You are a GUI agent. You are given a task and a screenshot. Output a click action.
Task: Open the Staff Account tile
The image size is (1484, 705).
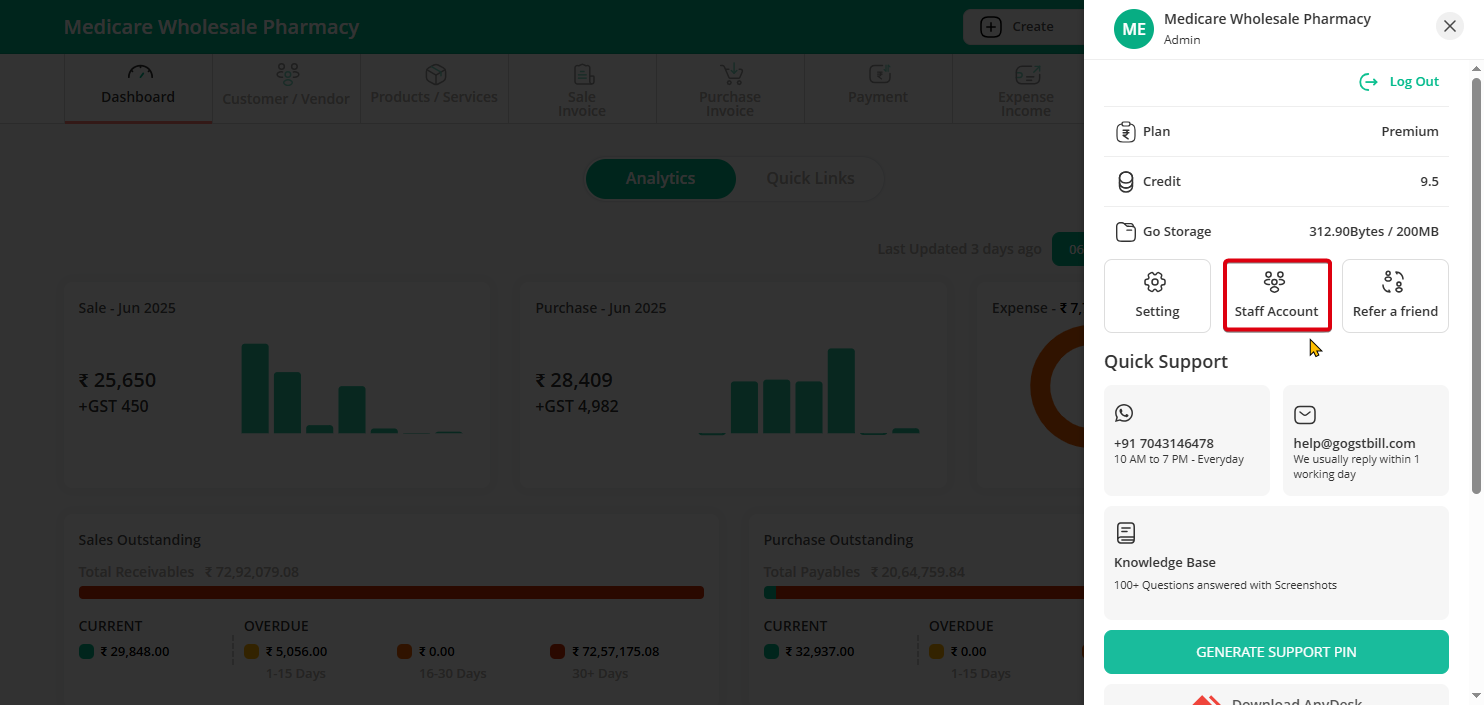1277,296
